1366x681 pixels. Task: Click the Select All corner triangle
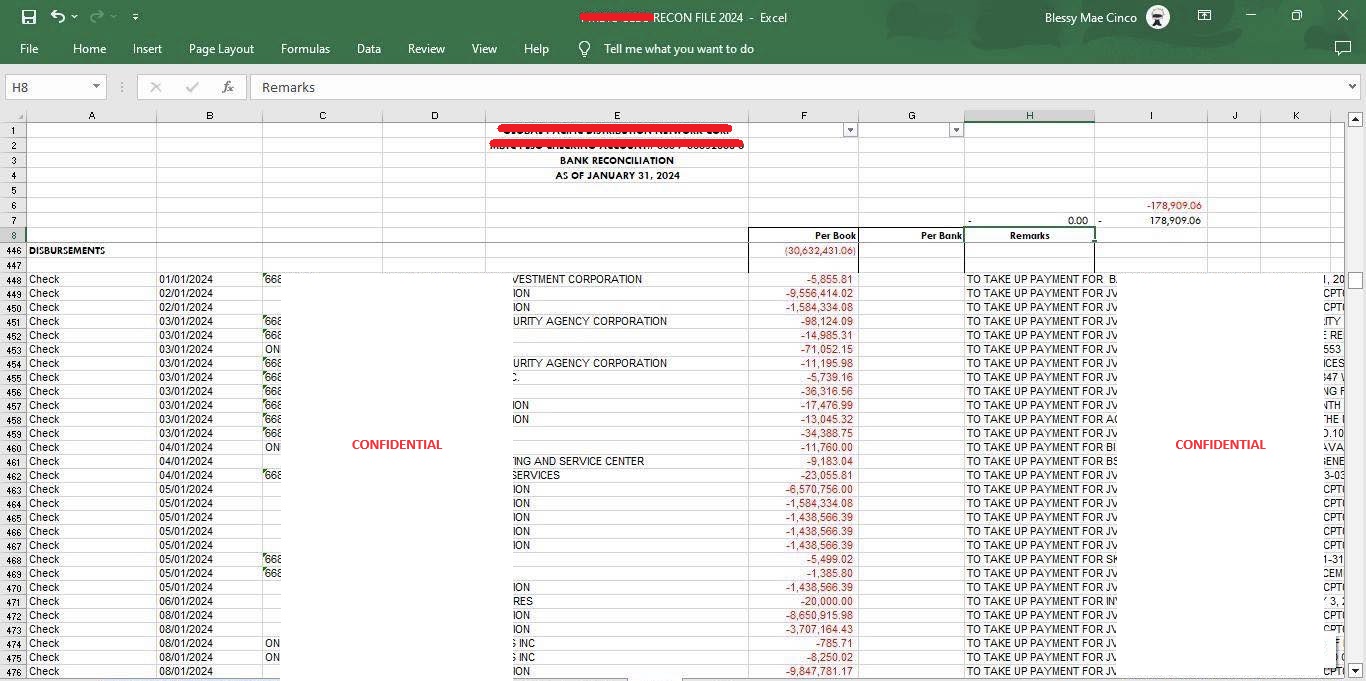coord(14,116)
